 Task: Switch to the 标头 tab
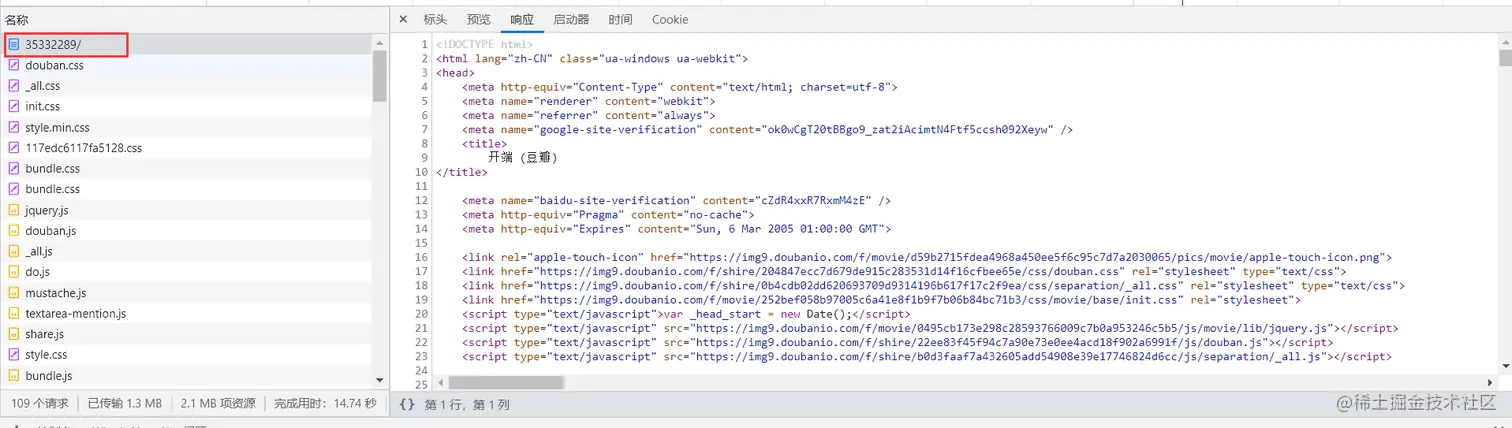tap(435, 20)
